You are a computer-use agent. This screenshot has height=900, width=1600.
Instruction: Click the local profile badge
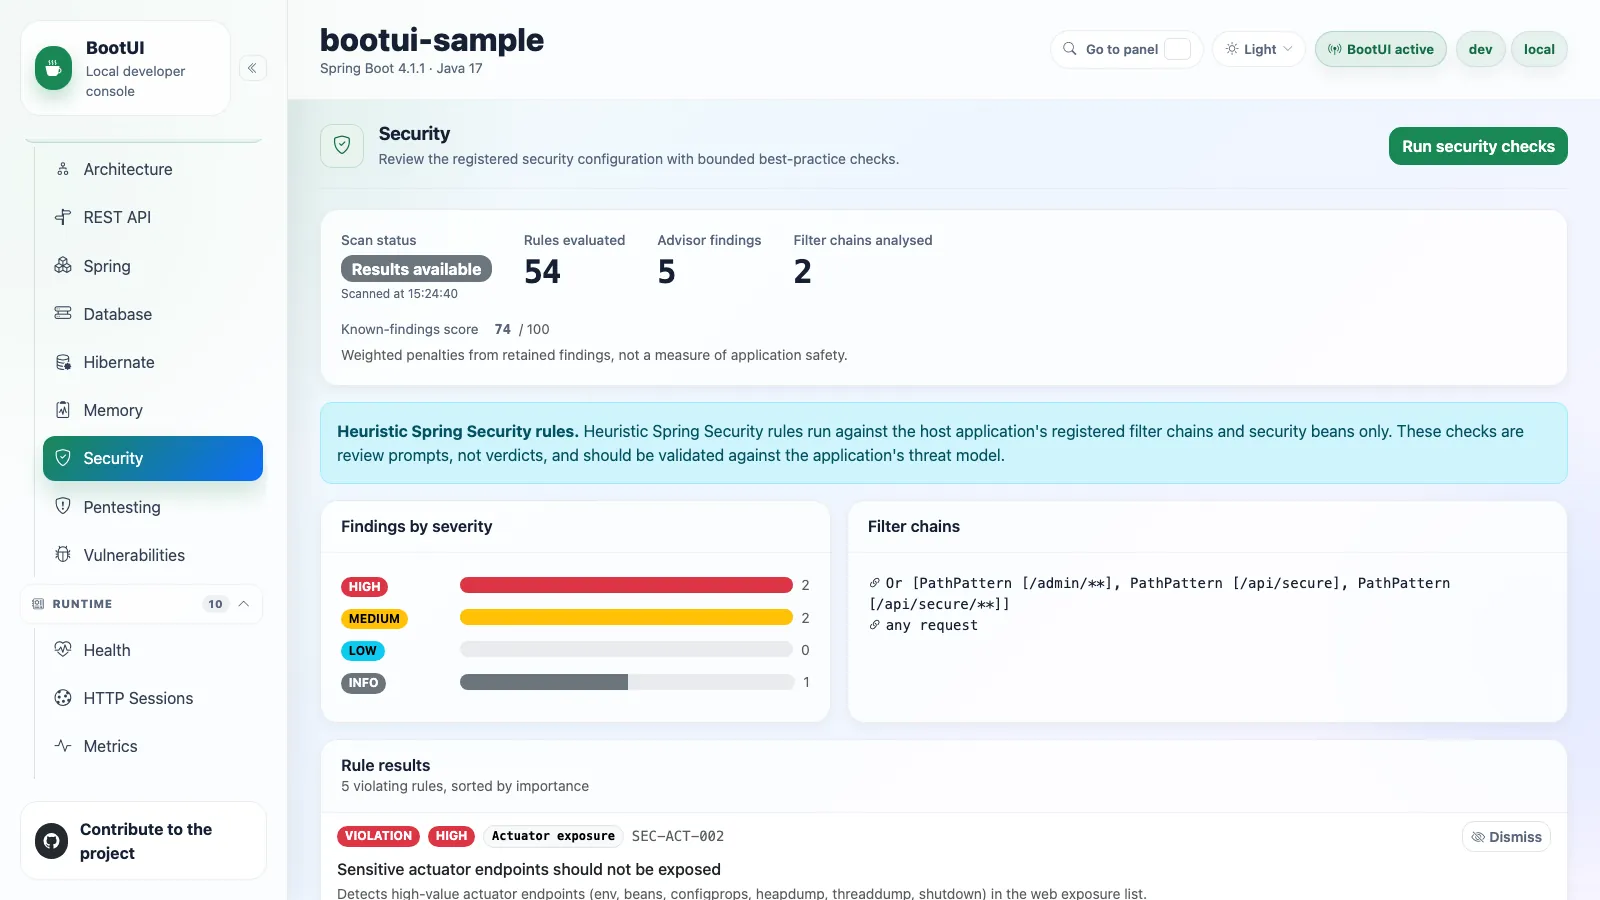[1539, 49]
